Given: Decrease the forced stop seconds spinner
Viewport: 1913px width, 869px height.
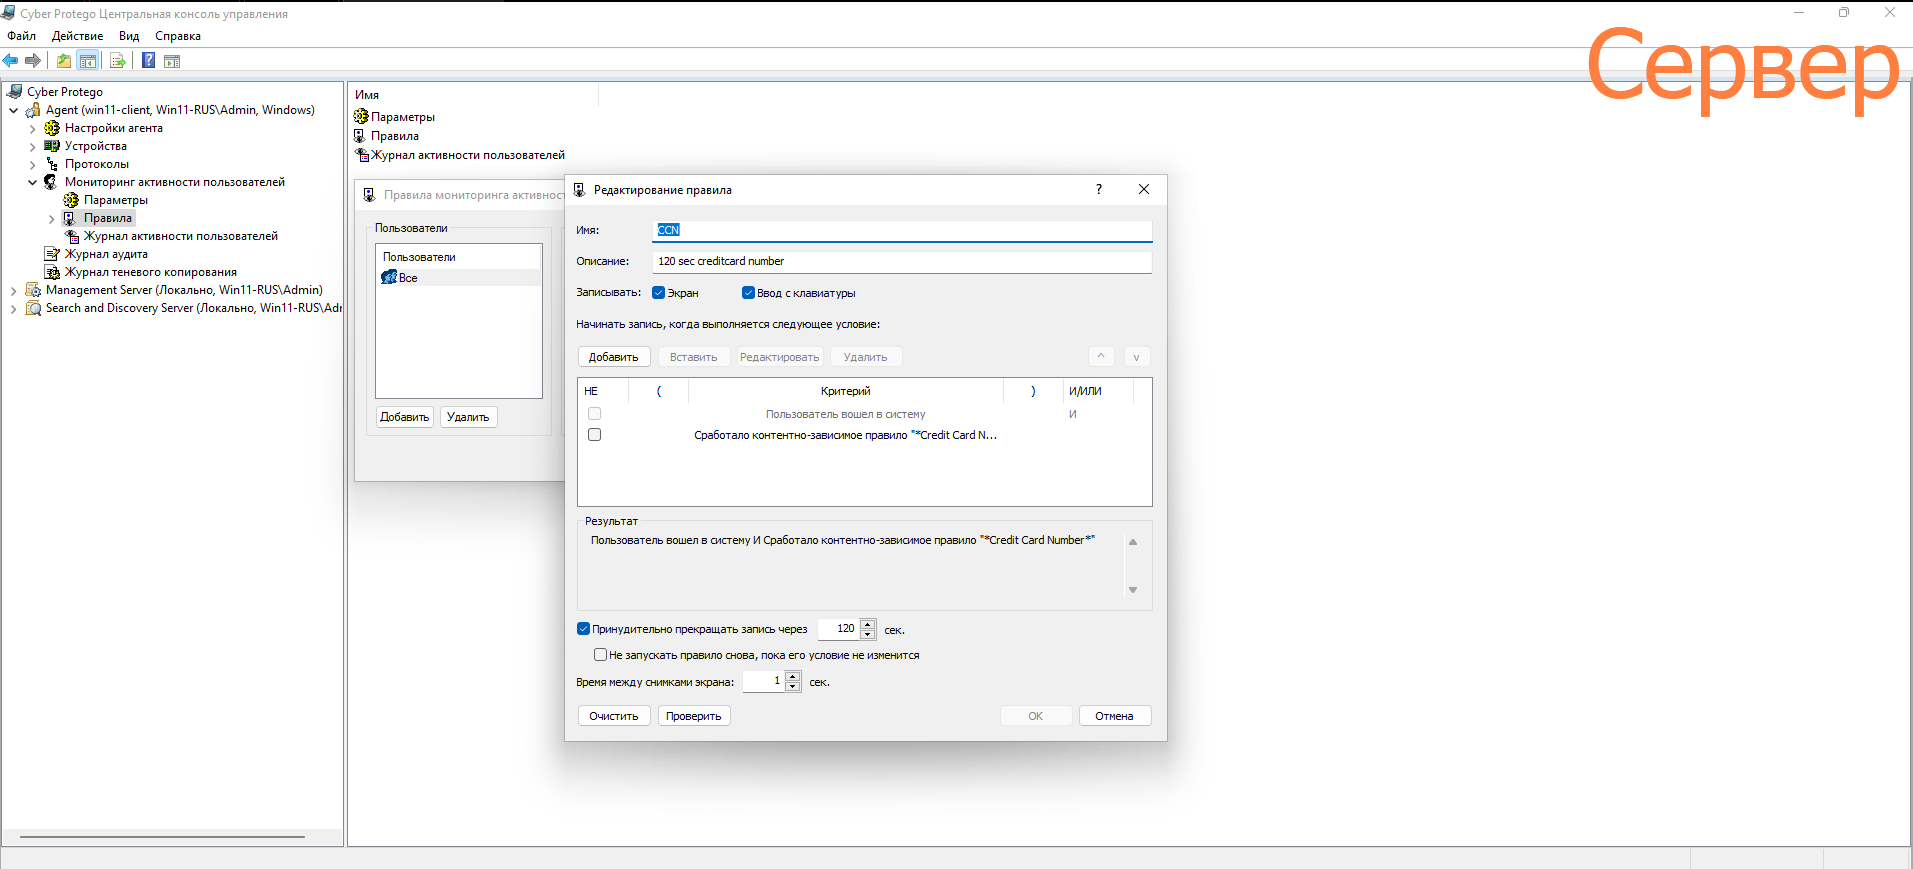Looking at the screenshot, I should pyautogui.click(x=868, y=634).
